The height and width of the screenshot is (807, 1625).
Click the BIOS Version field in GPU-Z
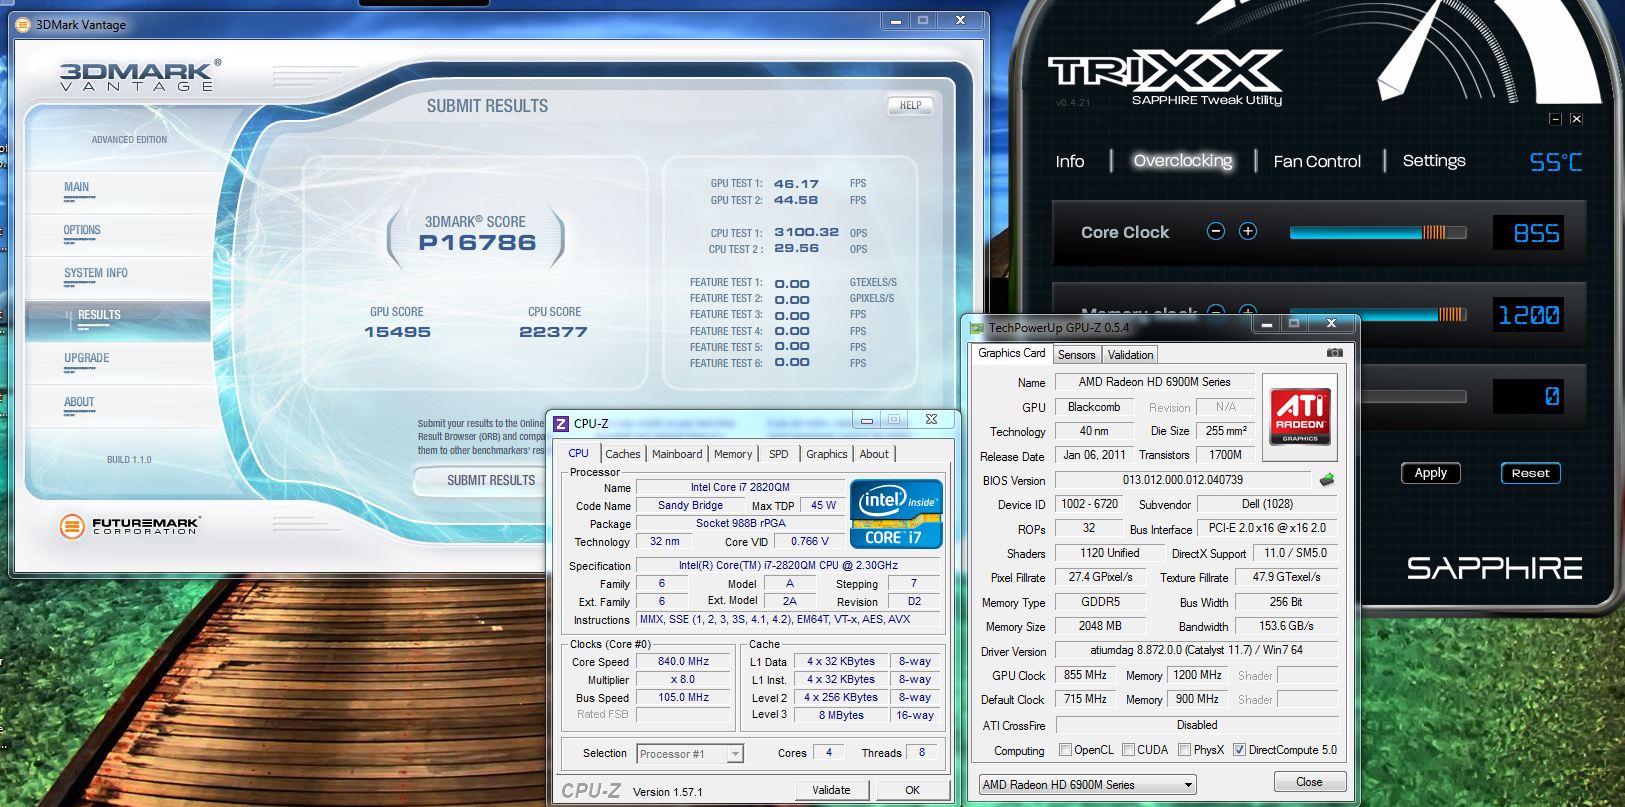click(1183, 480)
